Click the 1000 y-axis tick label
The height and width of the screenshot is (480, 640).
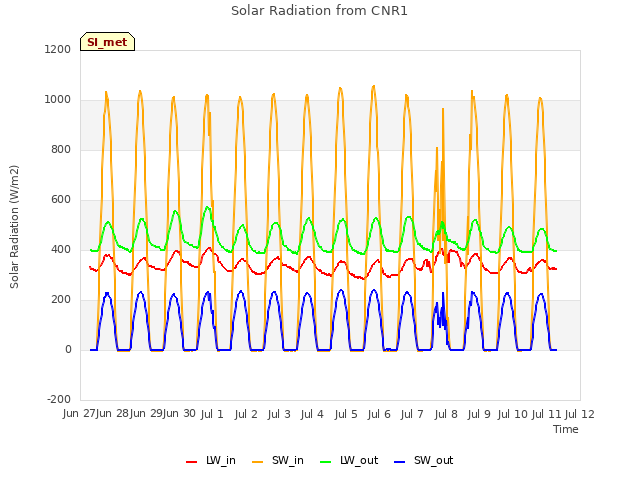pyautogui.click(x=58, y=100)
